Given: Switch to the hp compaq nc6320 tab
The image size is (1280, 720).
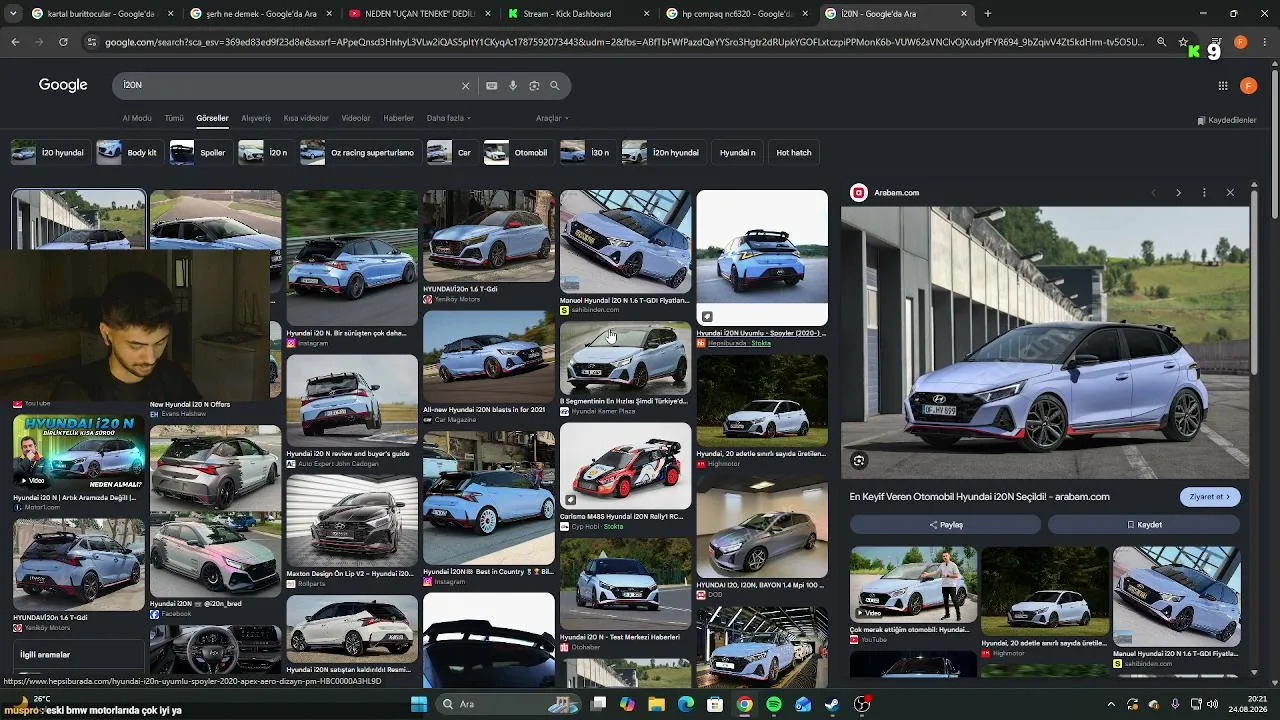Looking at the screenshot, I should 738,14.
